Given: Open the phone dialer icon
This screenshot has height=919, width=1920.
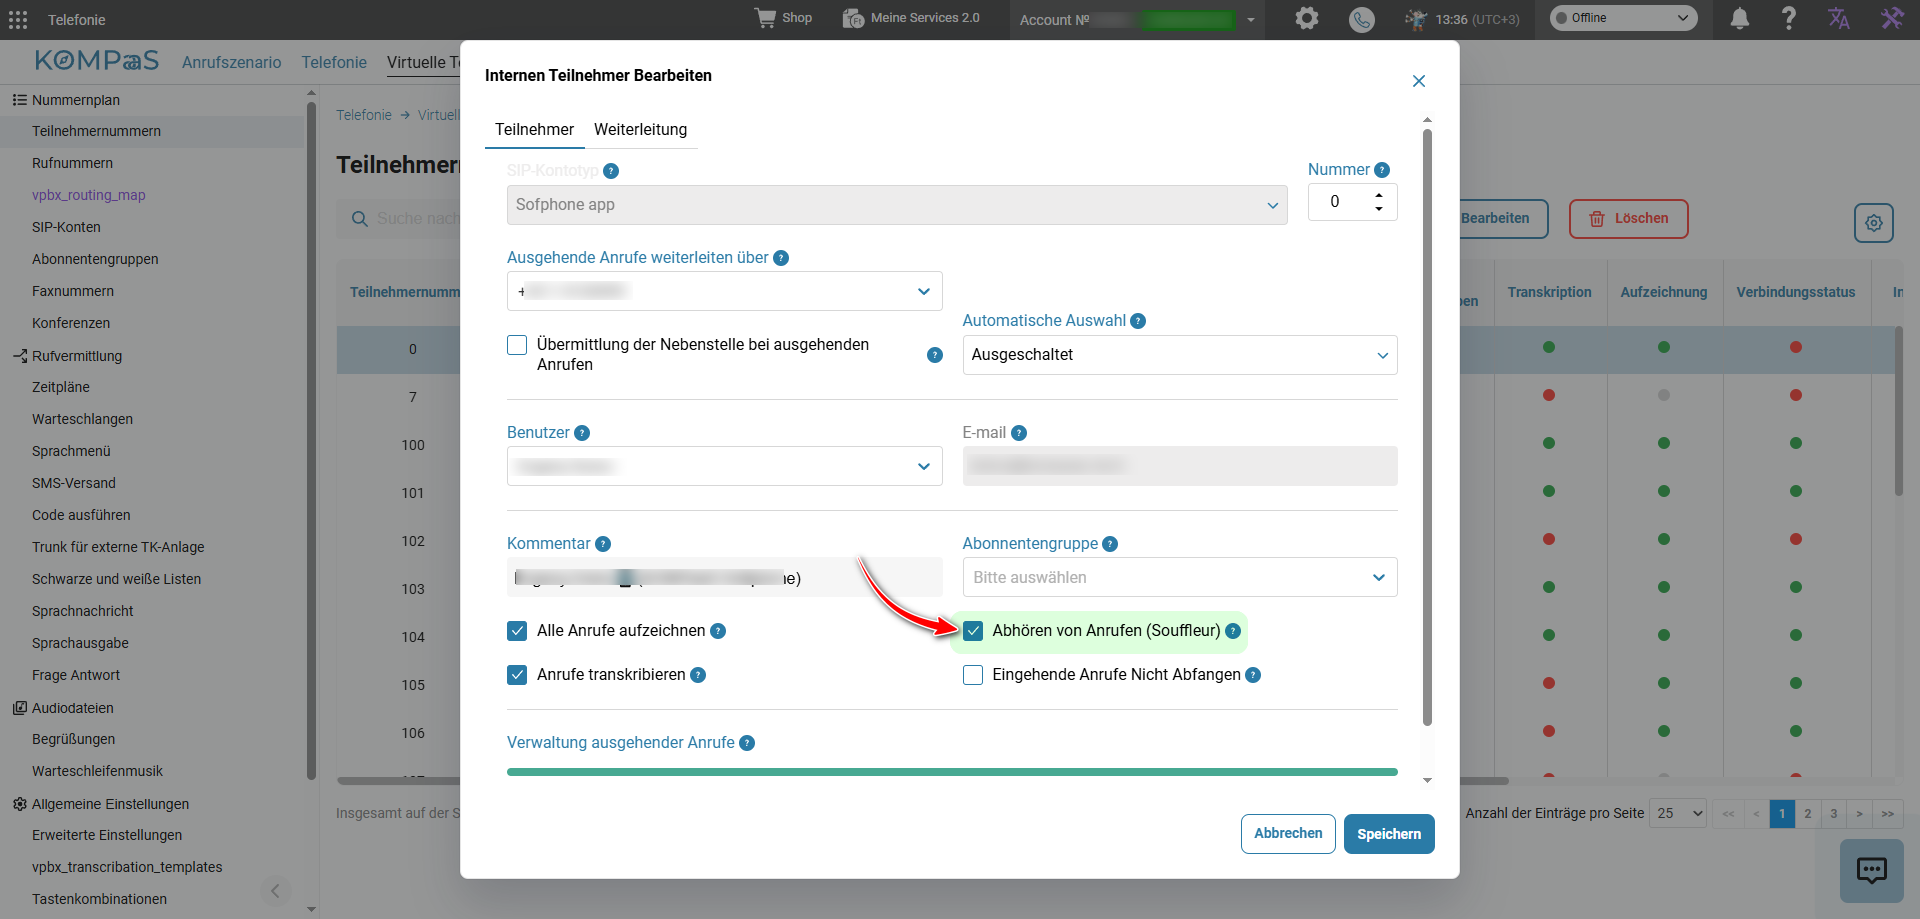Looking at the screenshot, I should [1361, 19].
